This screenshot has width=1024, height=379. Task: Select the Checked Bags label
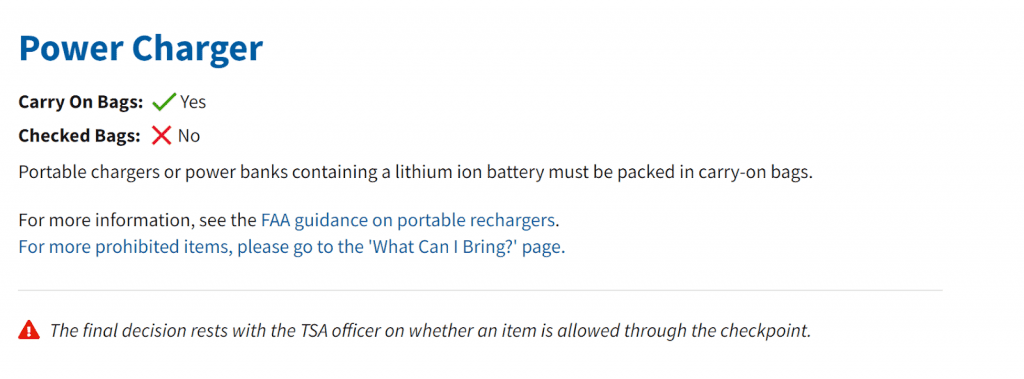pyautogui.click(x=80, y=136)
